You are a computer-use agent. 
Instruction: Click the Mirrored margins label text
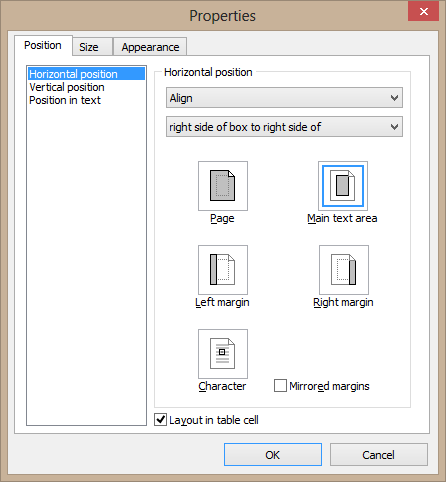point(329,386)
